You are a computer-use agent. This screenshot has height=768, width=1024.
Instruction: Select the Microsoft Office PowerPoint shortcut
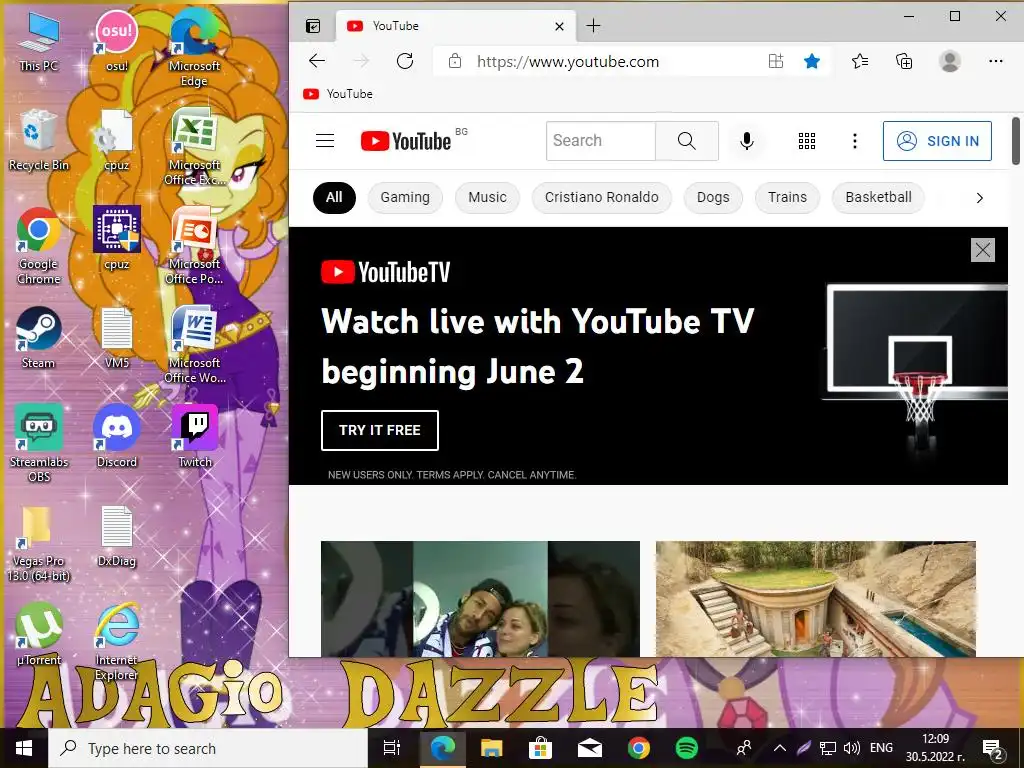[x=194, y=248]
